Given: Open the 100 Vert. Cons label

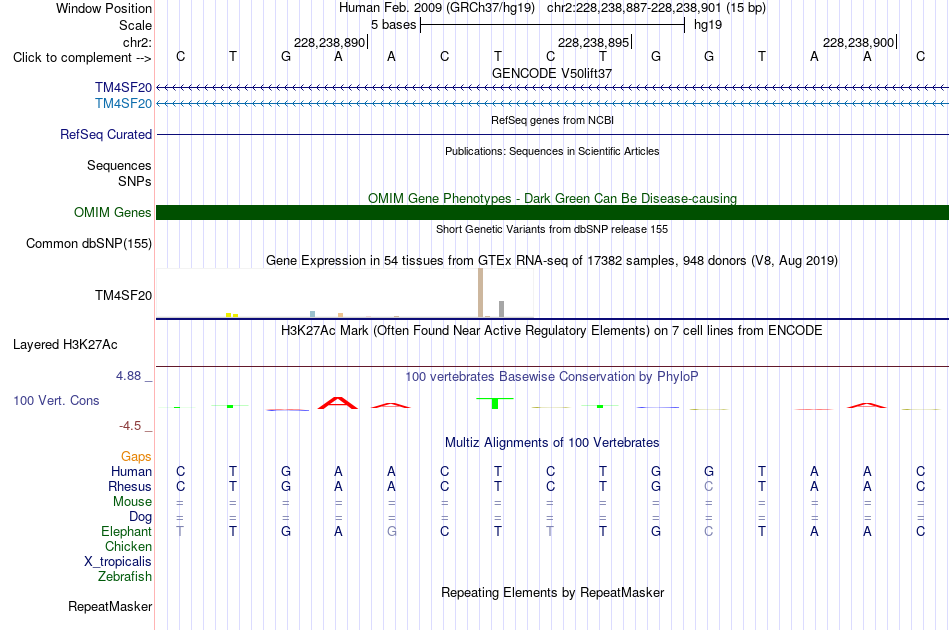Looking at the screenshot, I should [56, 400].
